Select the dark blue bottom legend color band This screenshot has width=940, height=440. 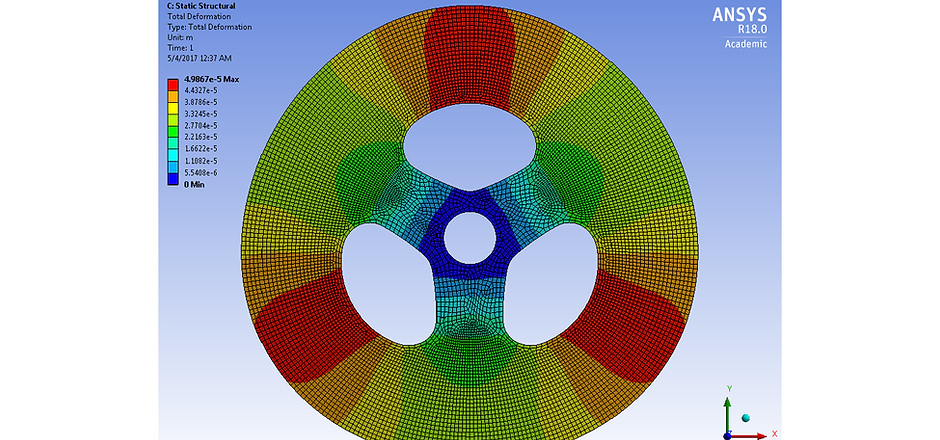(x=173, y=179)
